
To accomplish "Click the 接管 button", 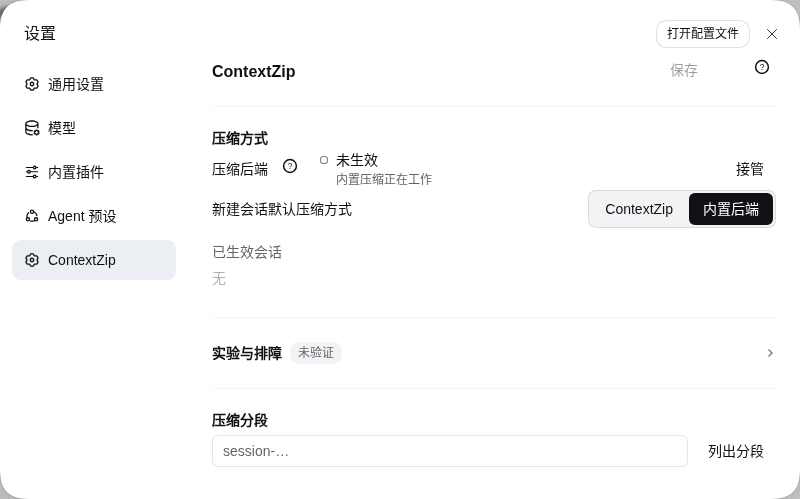I will coord(749,169).
